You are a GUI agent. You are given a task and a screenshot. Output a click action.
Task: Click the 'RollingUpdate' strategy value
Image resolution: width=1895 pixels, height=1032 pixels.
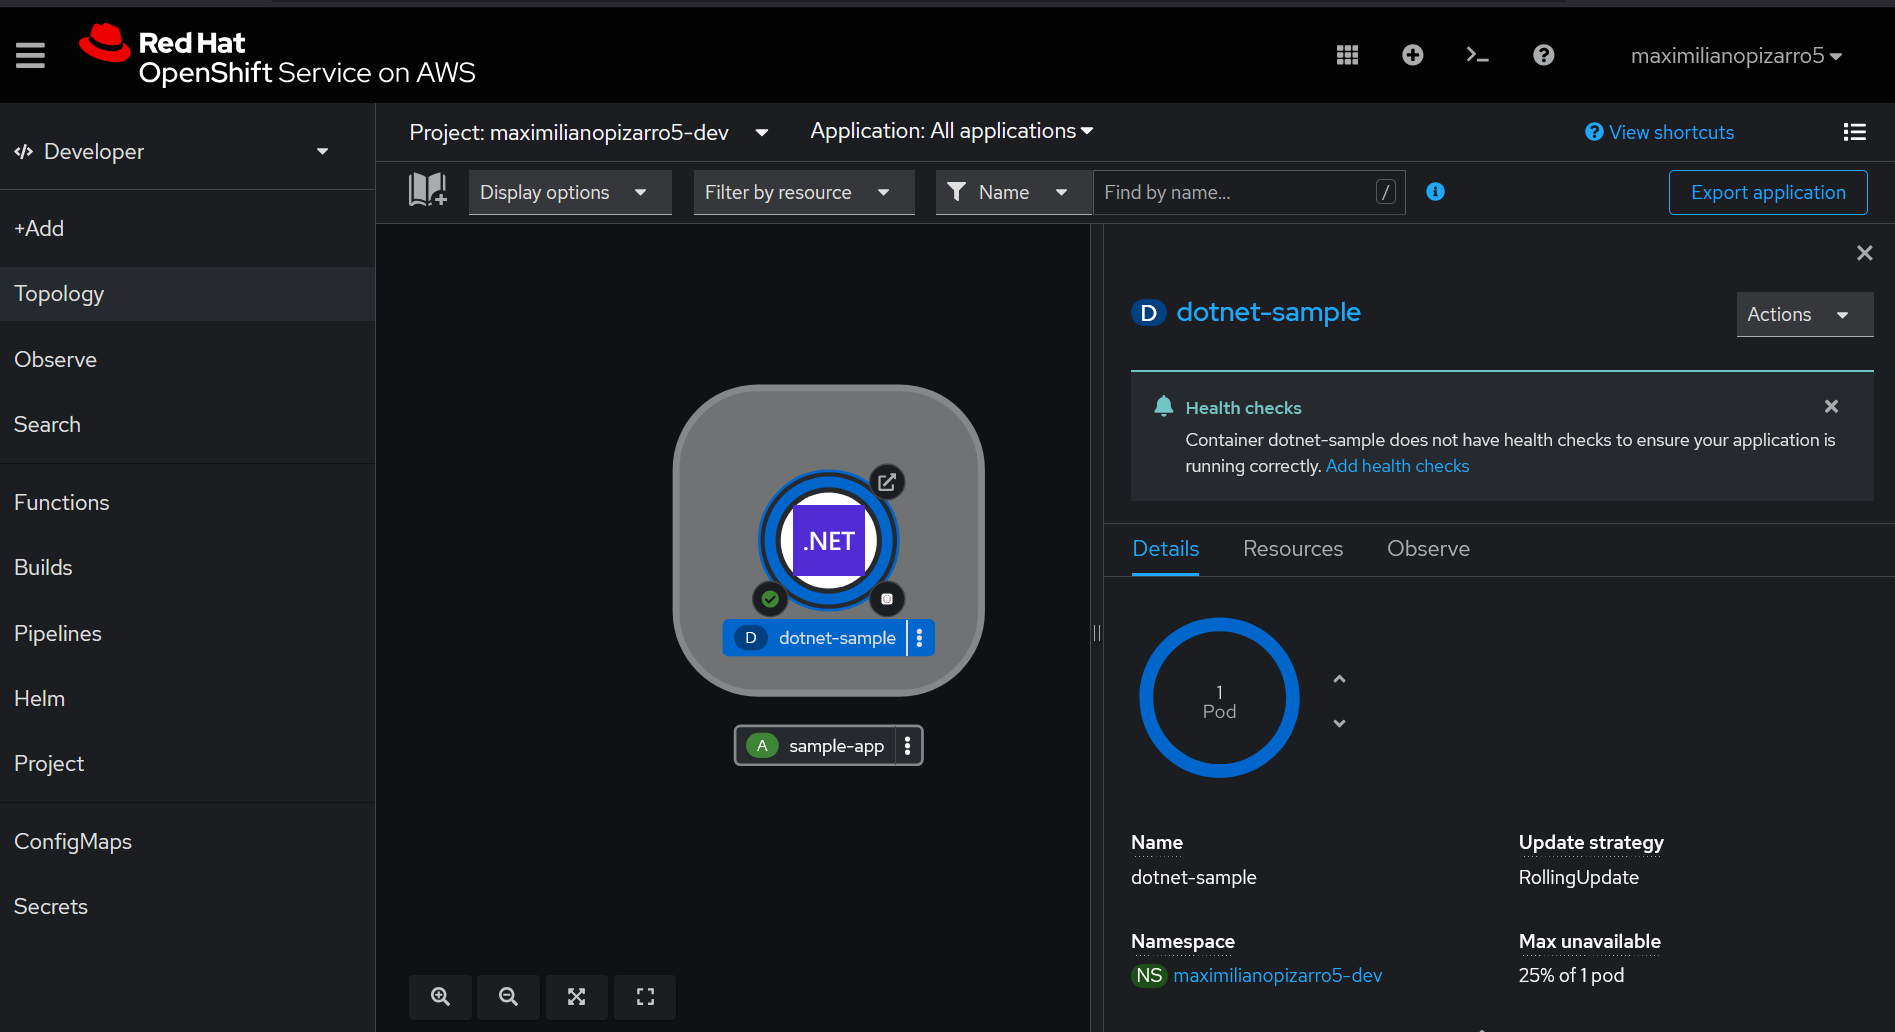pyautogui.click(x=1578, y=877)
